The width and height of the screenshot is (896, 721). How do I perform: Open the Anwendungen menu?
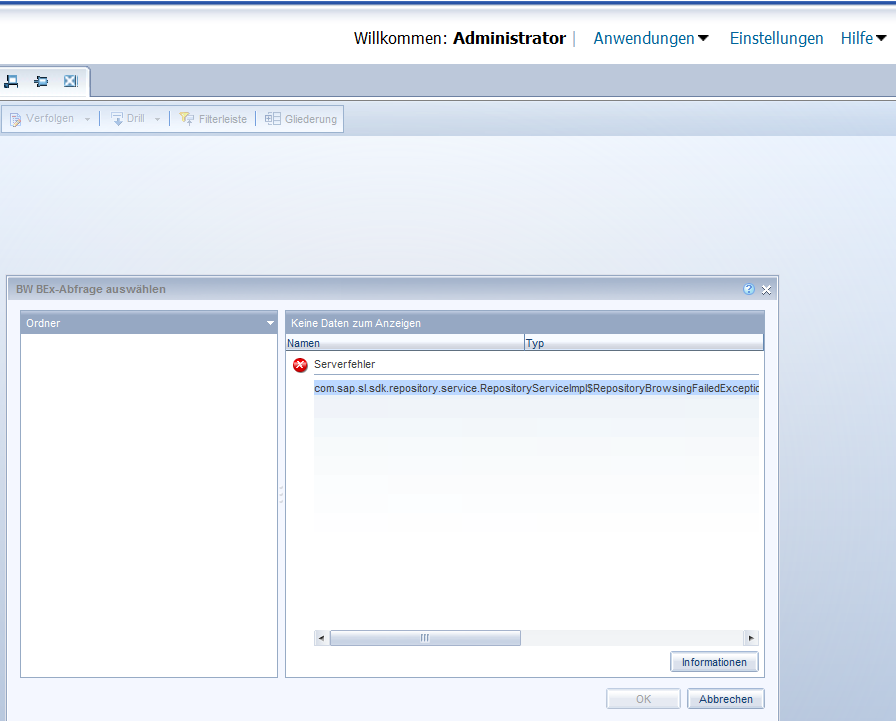(x=651, y=38)
